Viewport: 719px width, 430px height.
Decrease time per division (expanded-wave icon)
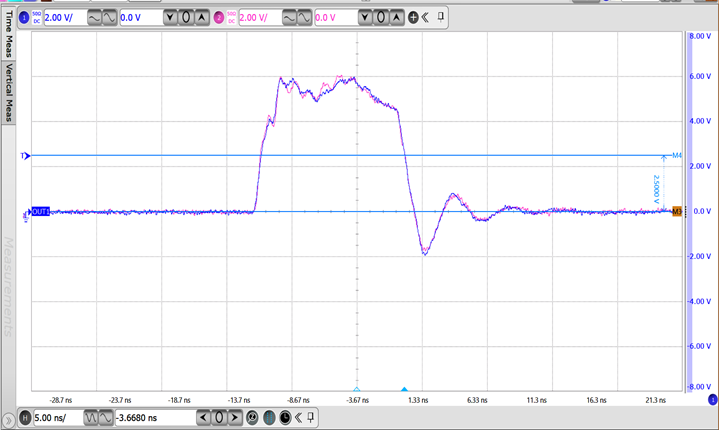pos(106,418)
